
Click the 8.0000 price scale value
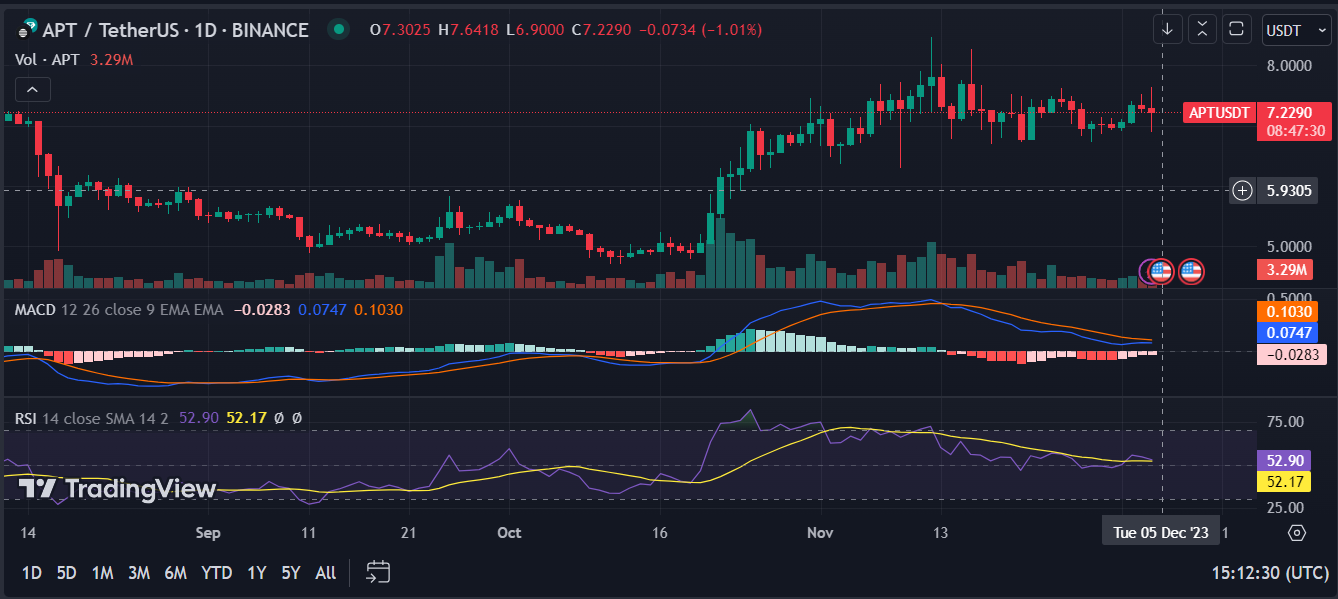1289,66
